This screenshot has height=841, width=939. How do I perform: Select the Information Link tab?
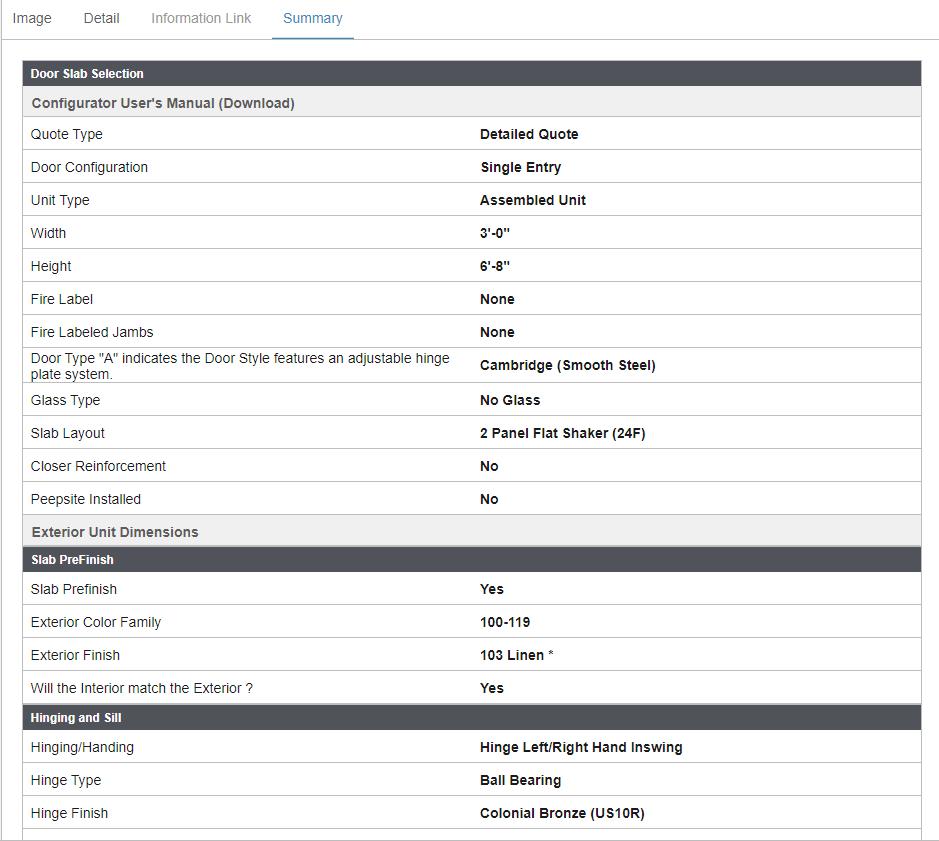tap(201, 19)
